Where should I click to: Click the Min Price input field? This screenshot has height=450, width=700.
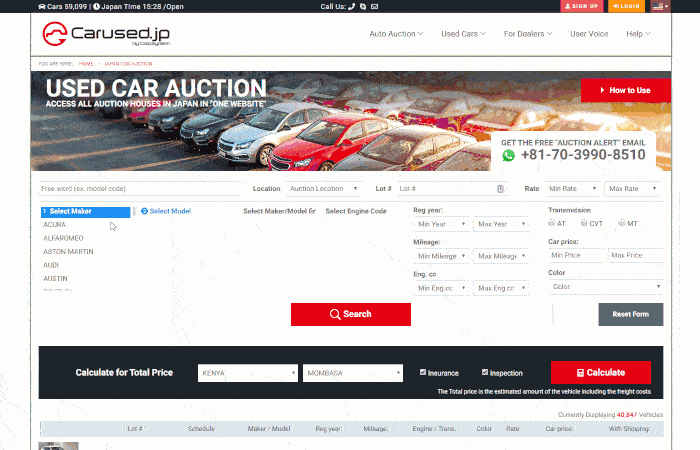click(576, 255)
